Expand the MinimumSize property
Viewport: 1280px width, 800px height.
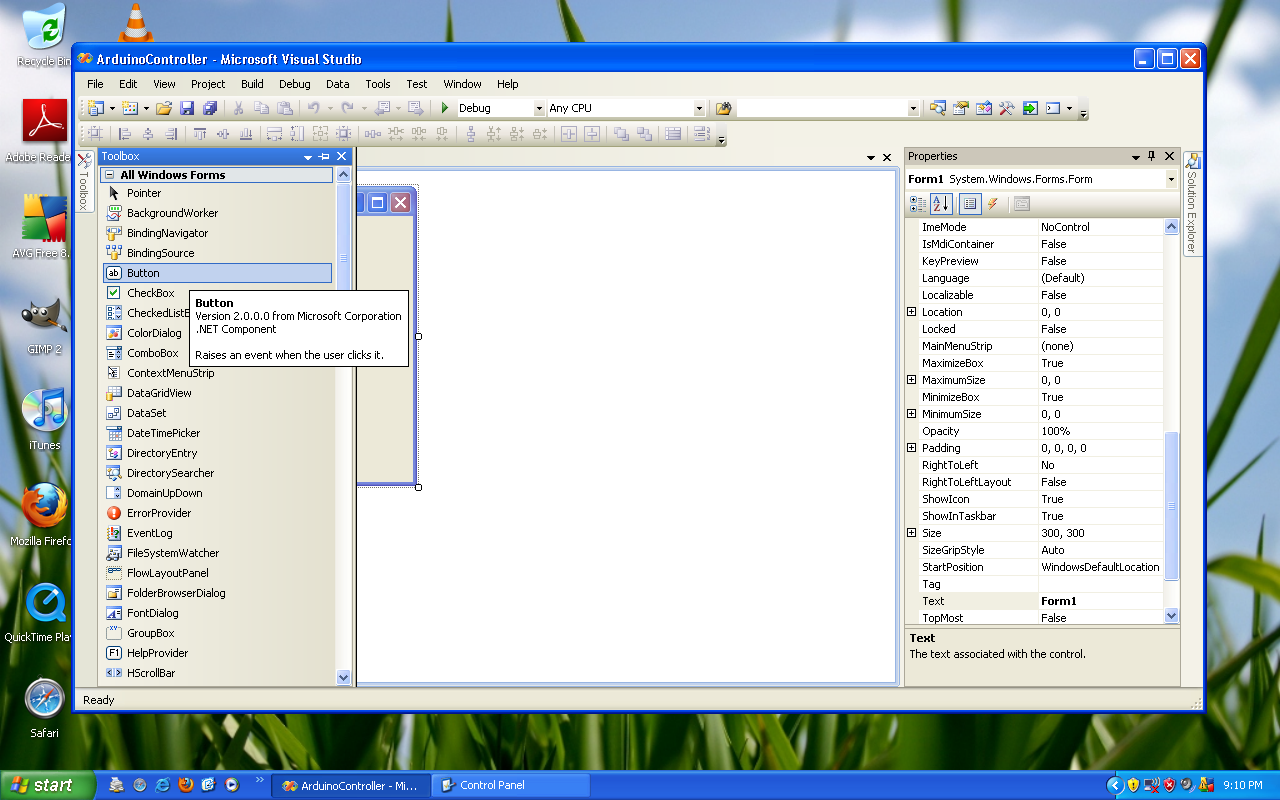tap(911, 414)
